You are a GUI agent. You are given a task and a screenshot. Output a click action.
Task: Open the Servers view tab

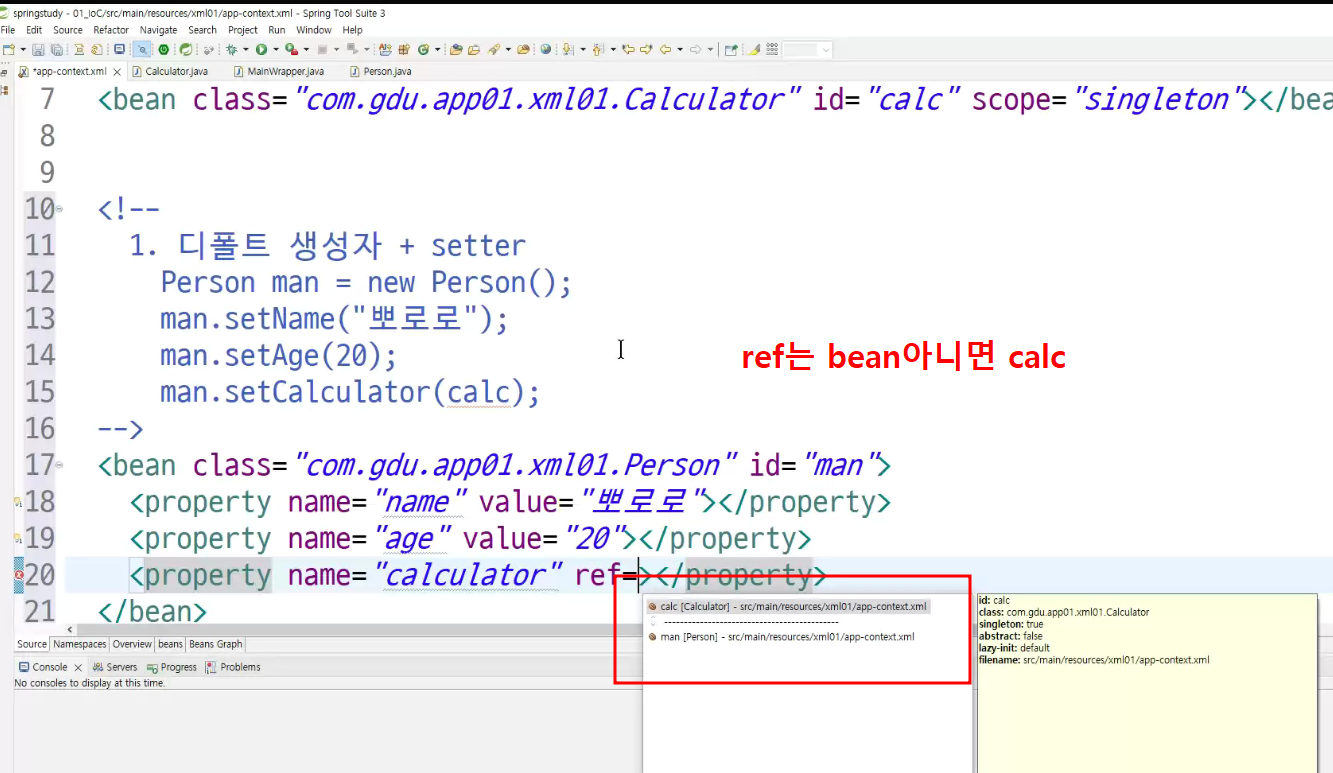tap(115, 667)
